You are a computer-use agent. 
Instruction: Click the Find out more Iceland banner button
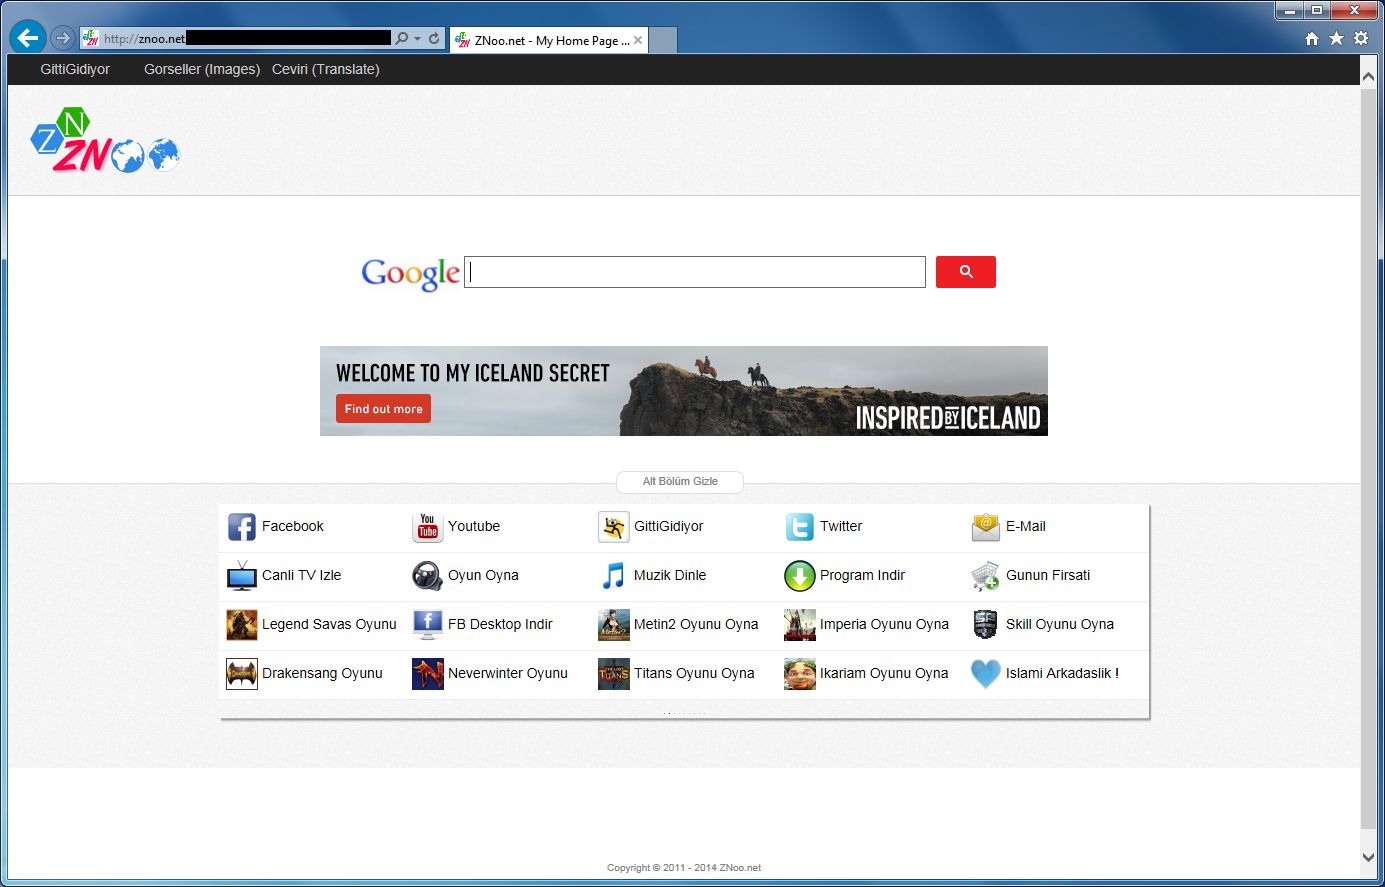click(382, 408)
